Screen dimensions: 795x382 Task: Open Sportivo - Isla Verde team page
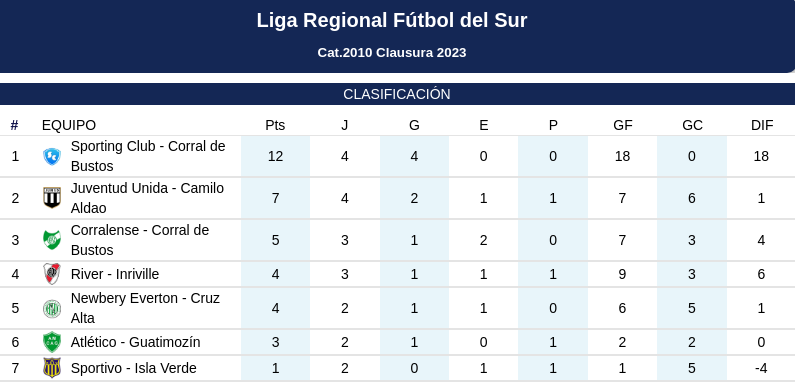click(133, 368)
